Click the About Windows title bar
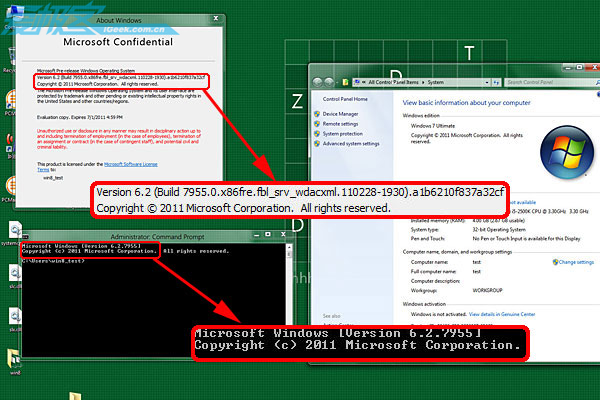This screenshot has width=600, height=400. click(x=119, y=20)
